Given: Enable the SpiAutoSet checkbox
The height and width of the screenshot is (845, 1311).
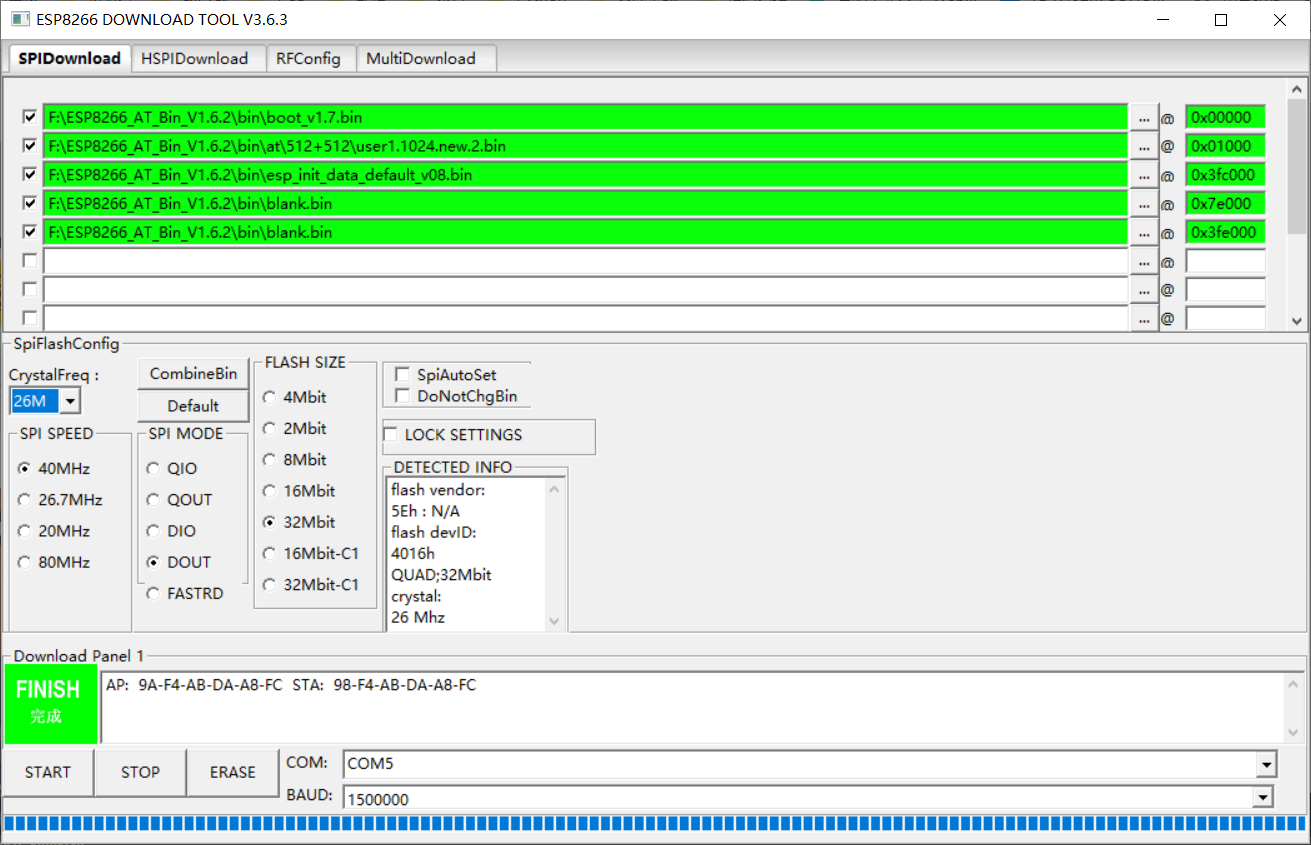Looking at the screenshot, I should click(x=402, y=374).
